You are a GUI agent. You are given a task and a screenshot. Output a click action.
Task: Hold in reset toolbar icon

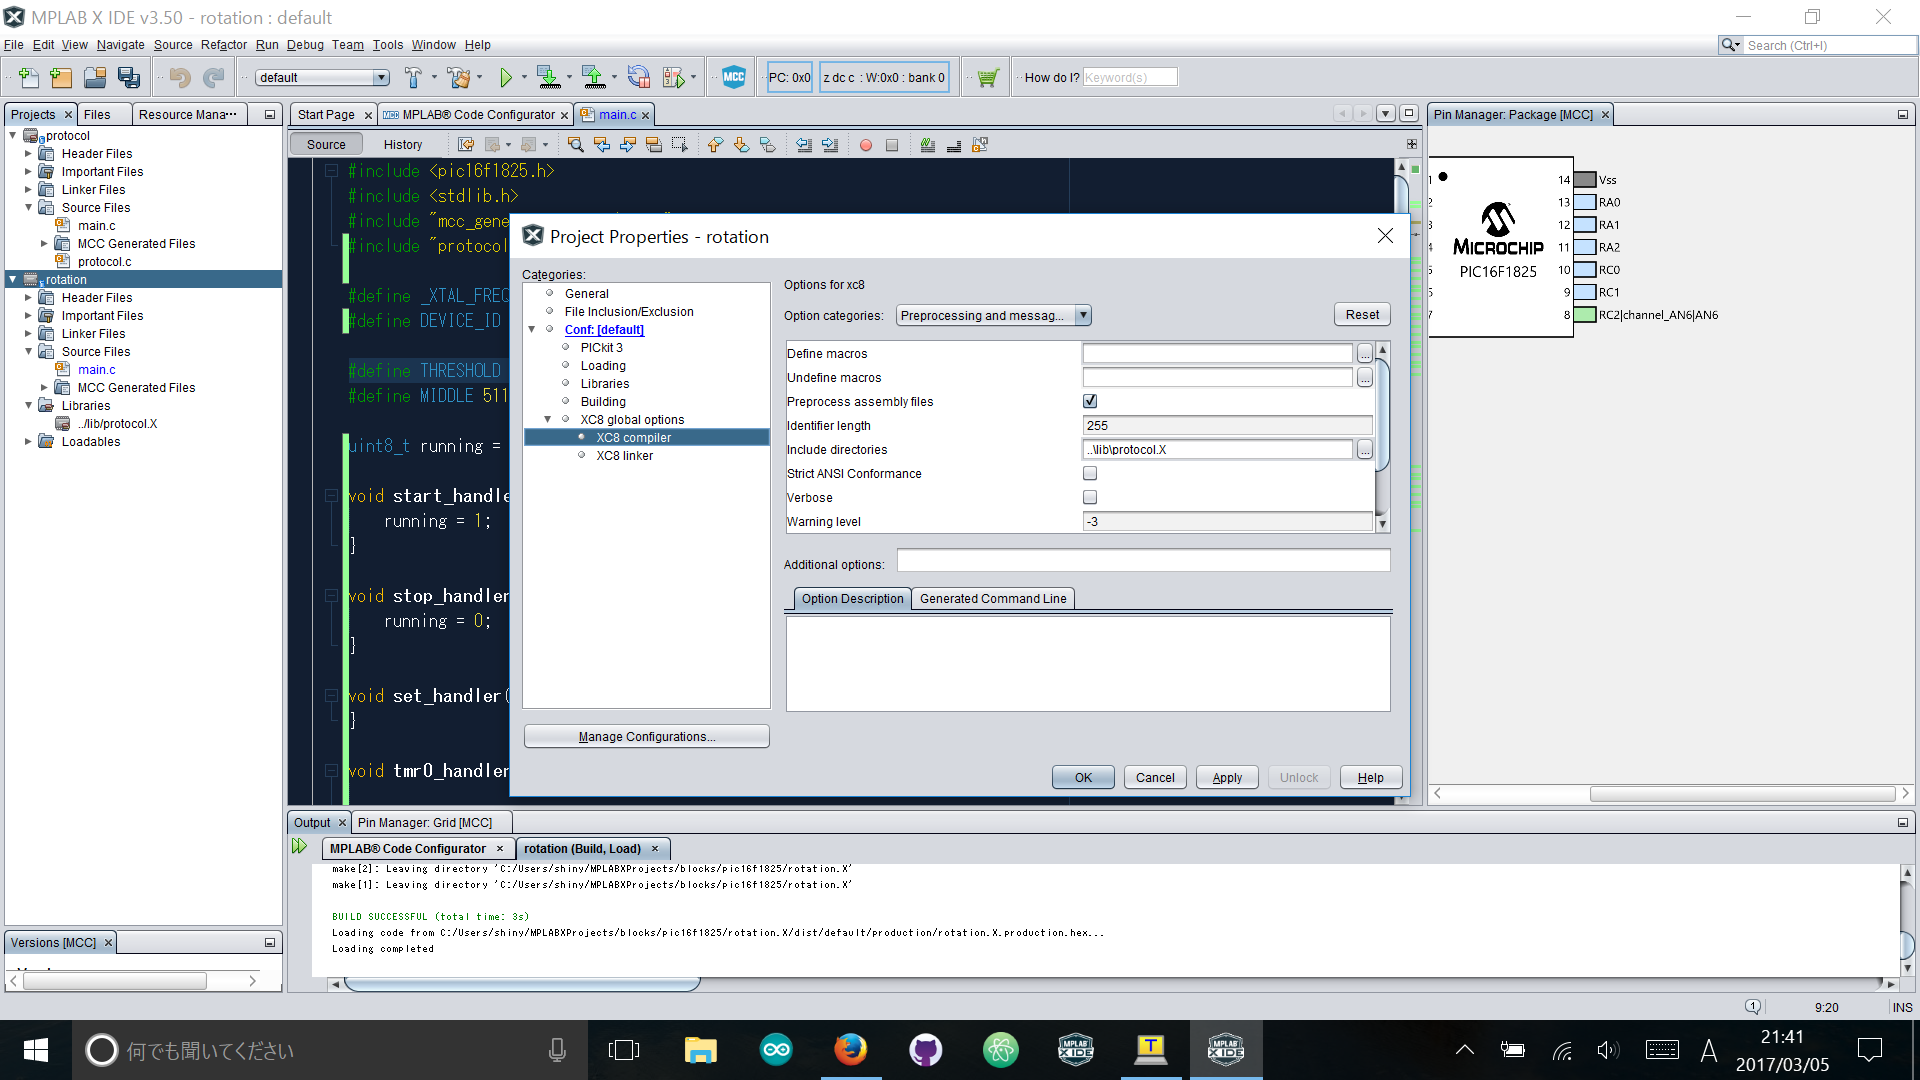(638, 77)
